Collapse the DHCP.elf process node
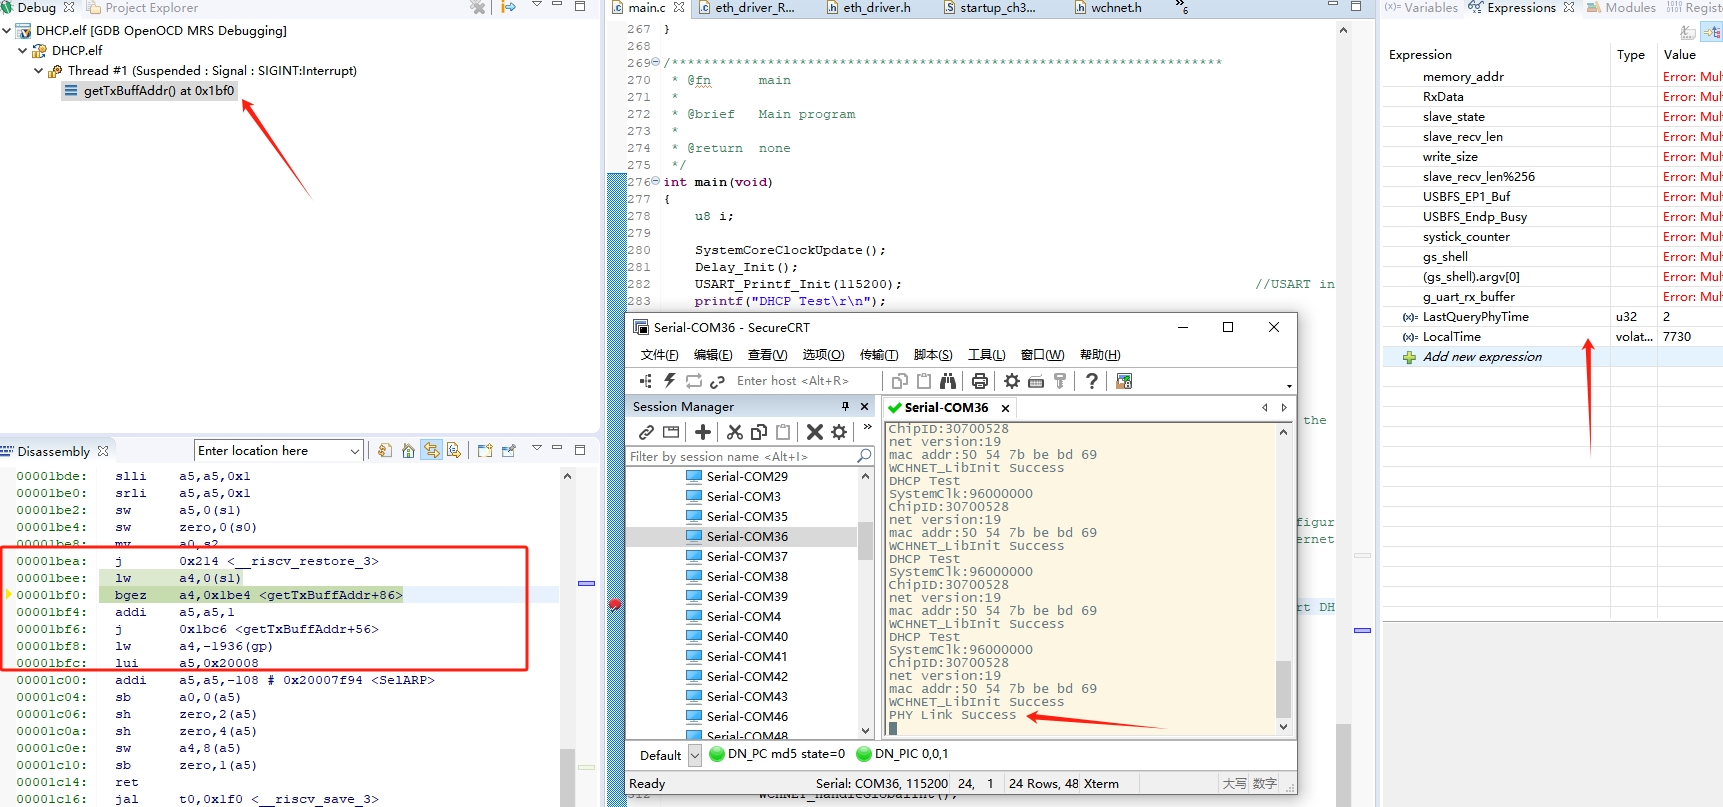This screenshot has width=1723, height=807. 23,50
